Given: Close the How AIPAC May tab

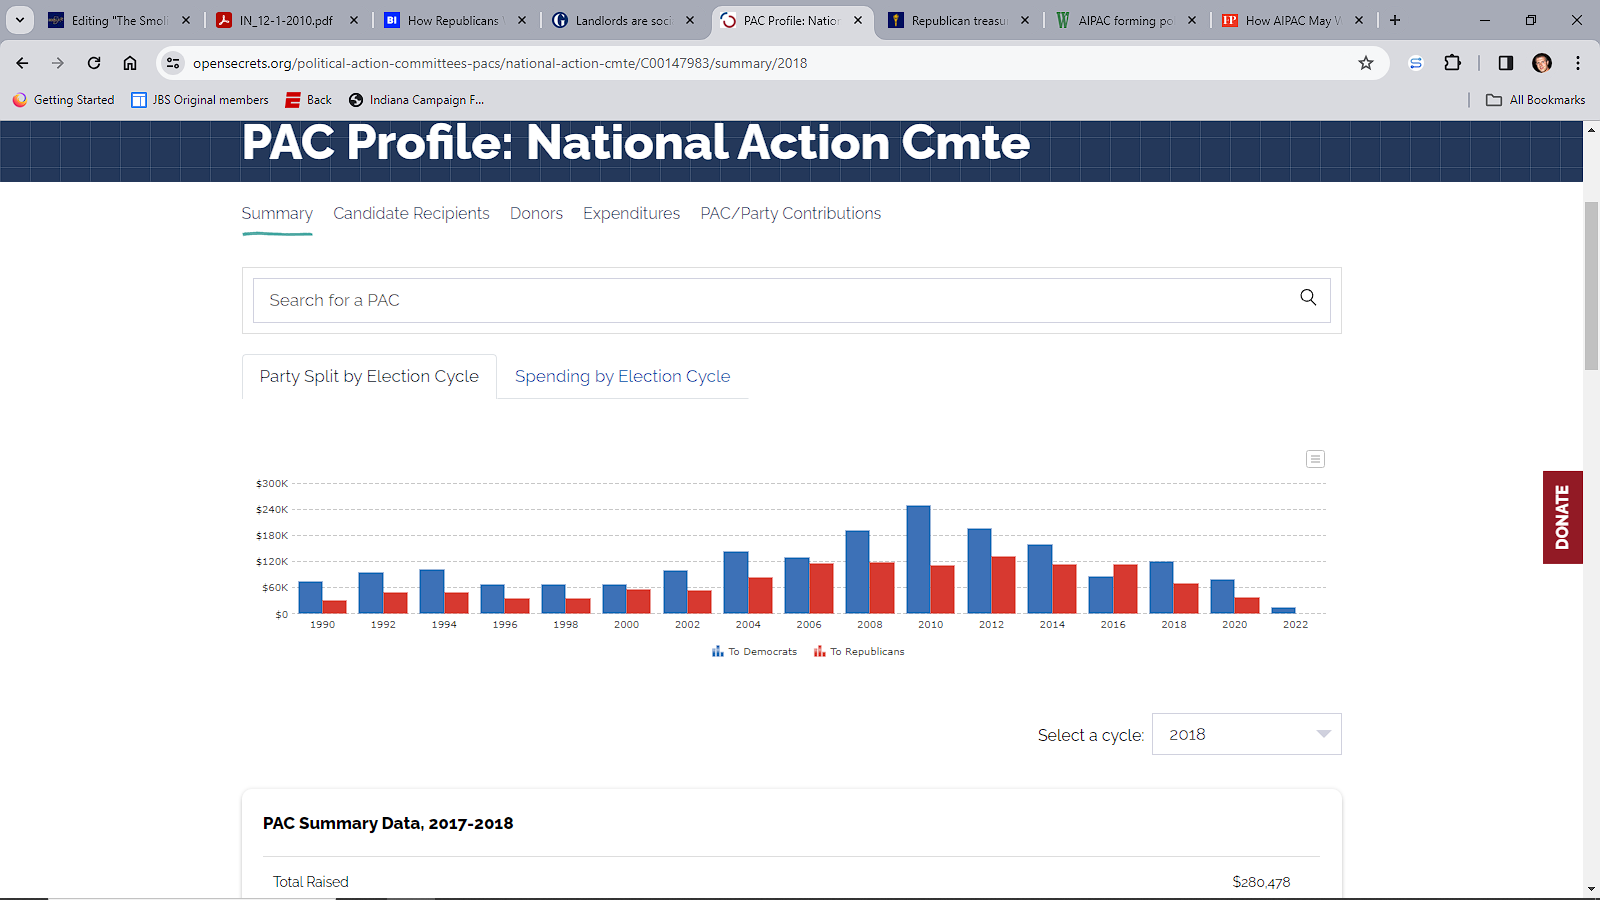Looking at the screenshot, I should (x=1359, y=20).
